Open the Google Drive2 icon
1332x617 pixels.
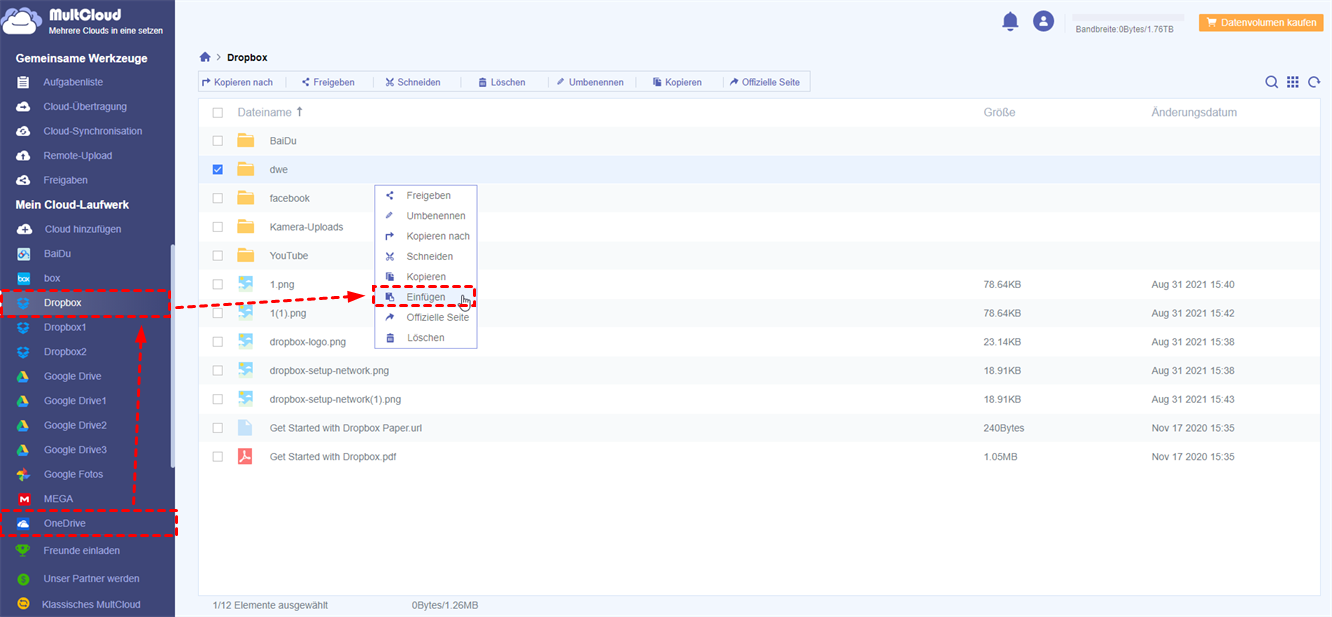point(24,425)
